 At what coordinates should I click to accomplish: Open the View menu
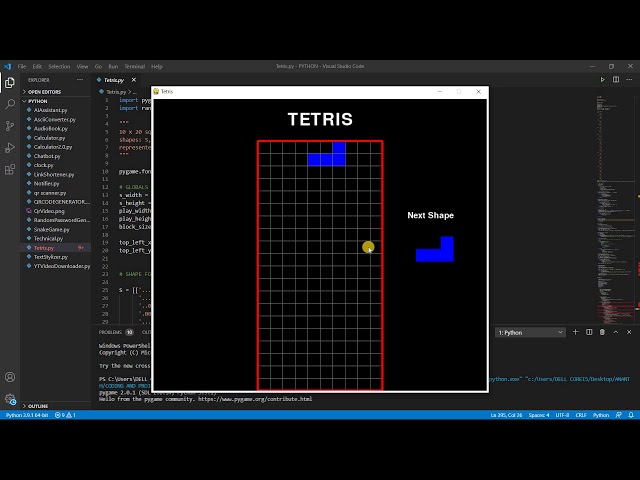[x=82, y=66]
